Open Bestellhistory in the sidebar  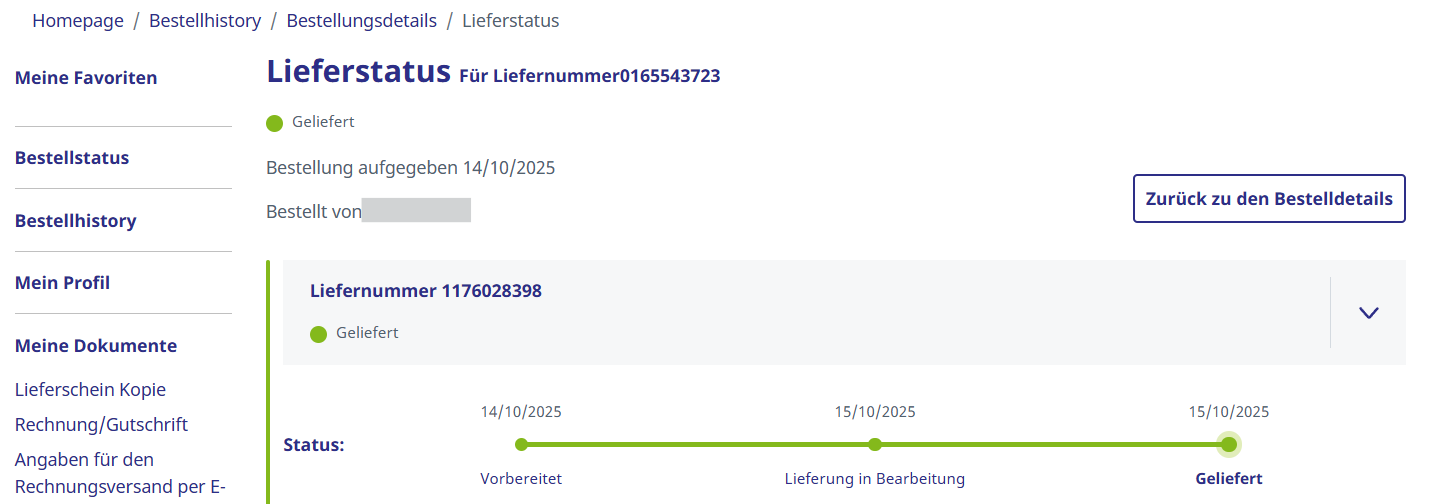[75, 221]
